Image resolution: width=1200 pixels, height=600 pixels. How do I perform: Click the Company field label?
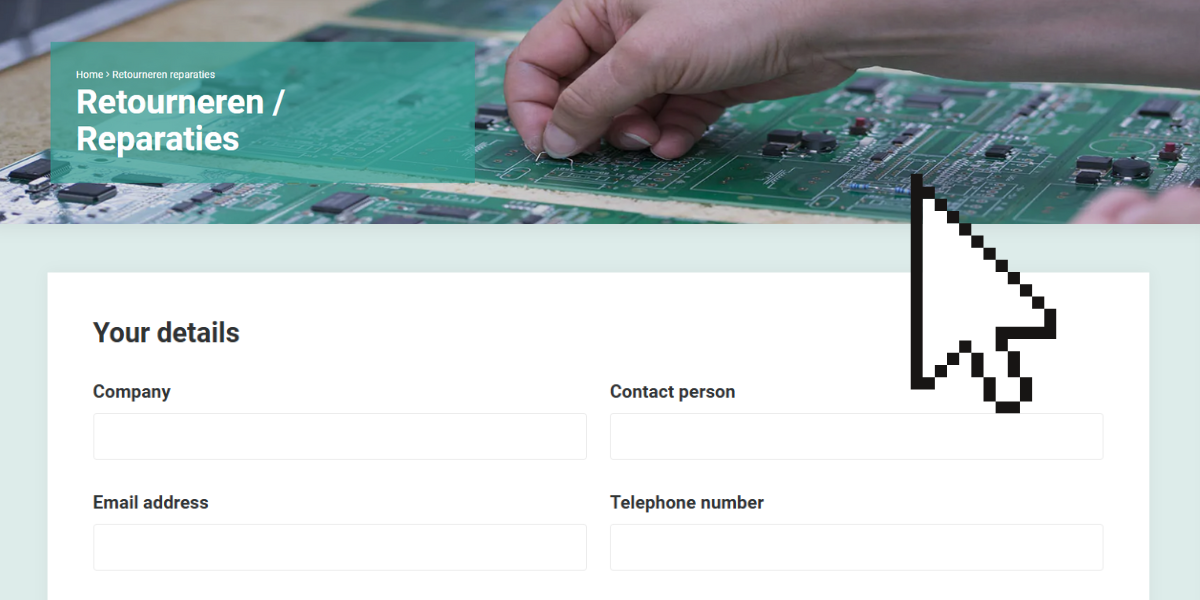point(132,392)
